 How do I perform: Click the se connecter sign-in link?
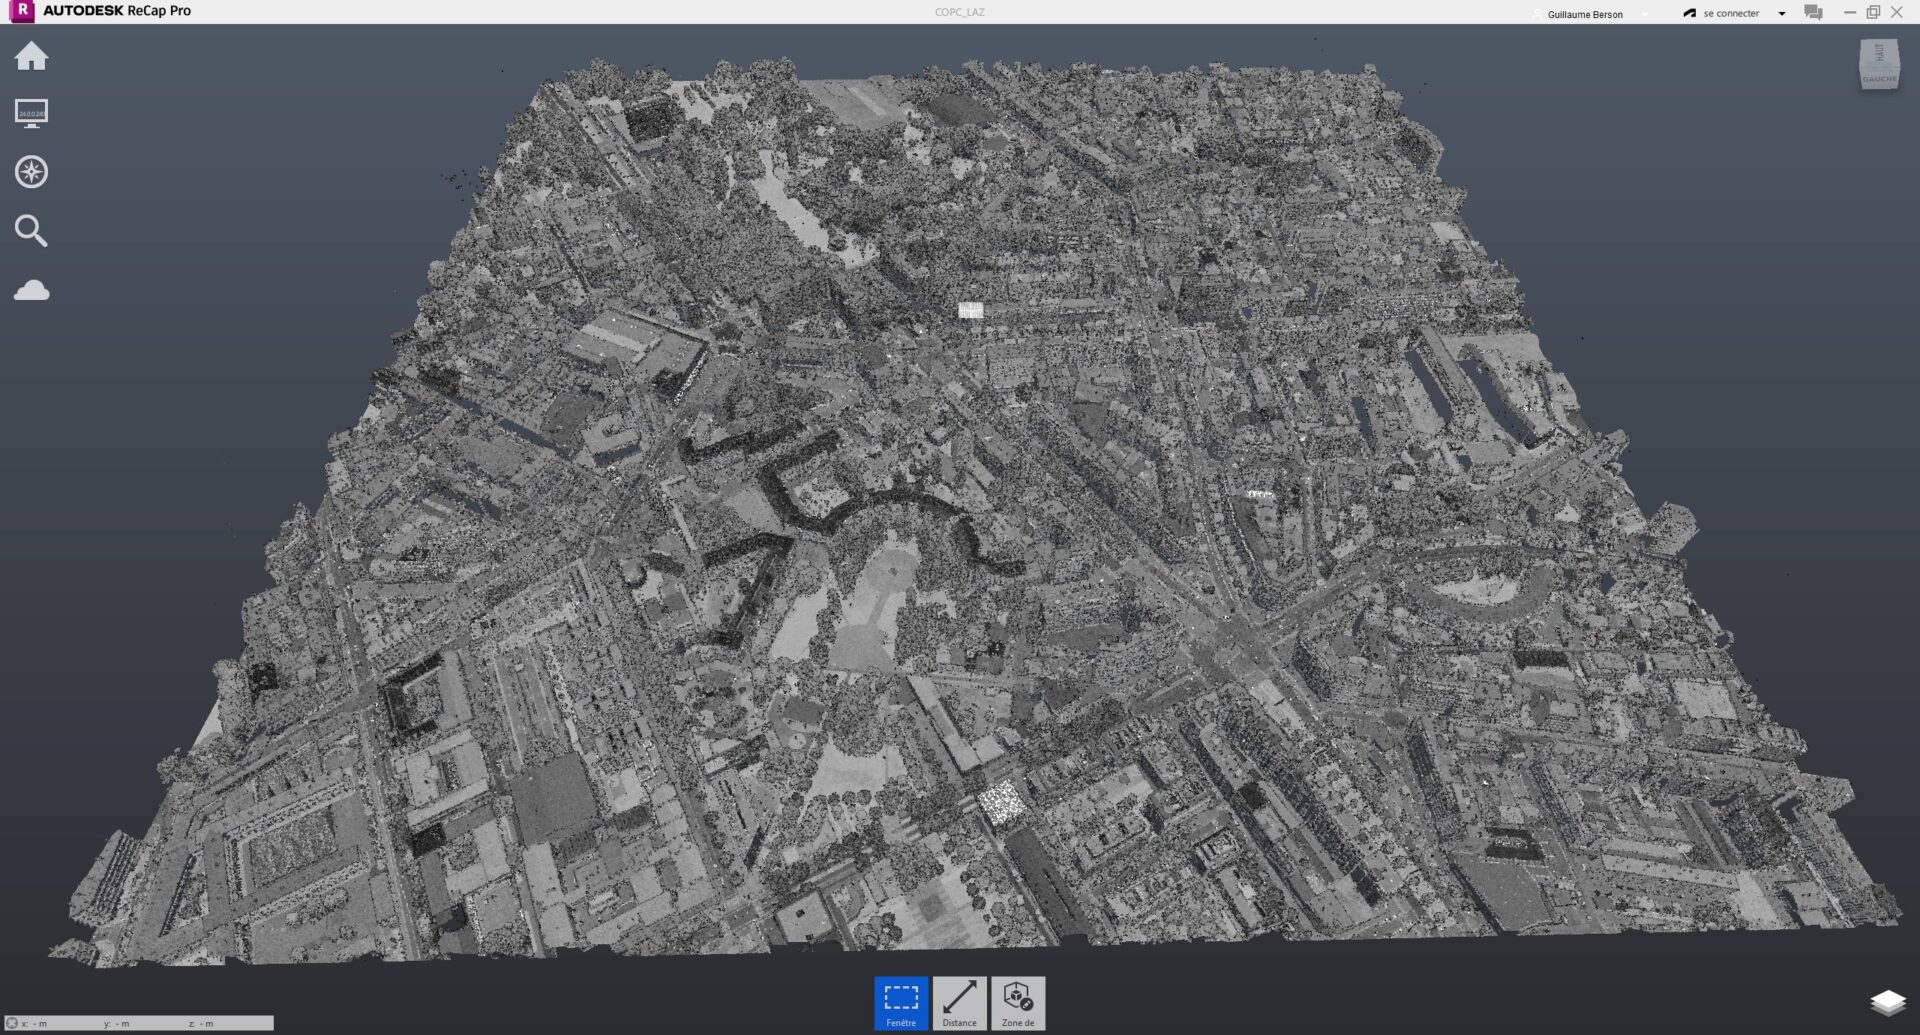(x=1730, y=13)
